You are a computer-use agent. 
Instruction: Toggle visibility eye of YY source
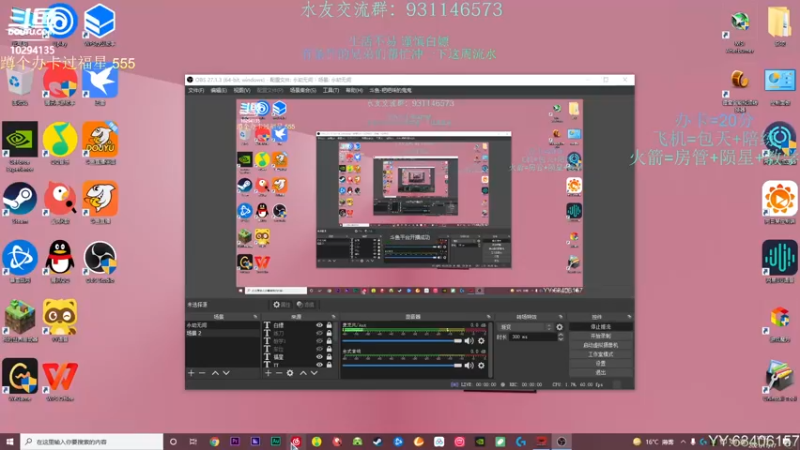(319, 365)
